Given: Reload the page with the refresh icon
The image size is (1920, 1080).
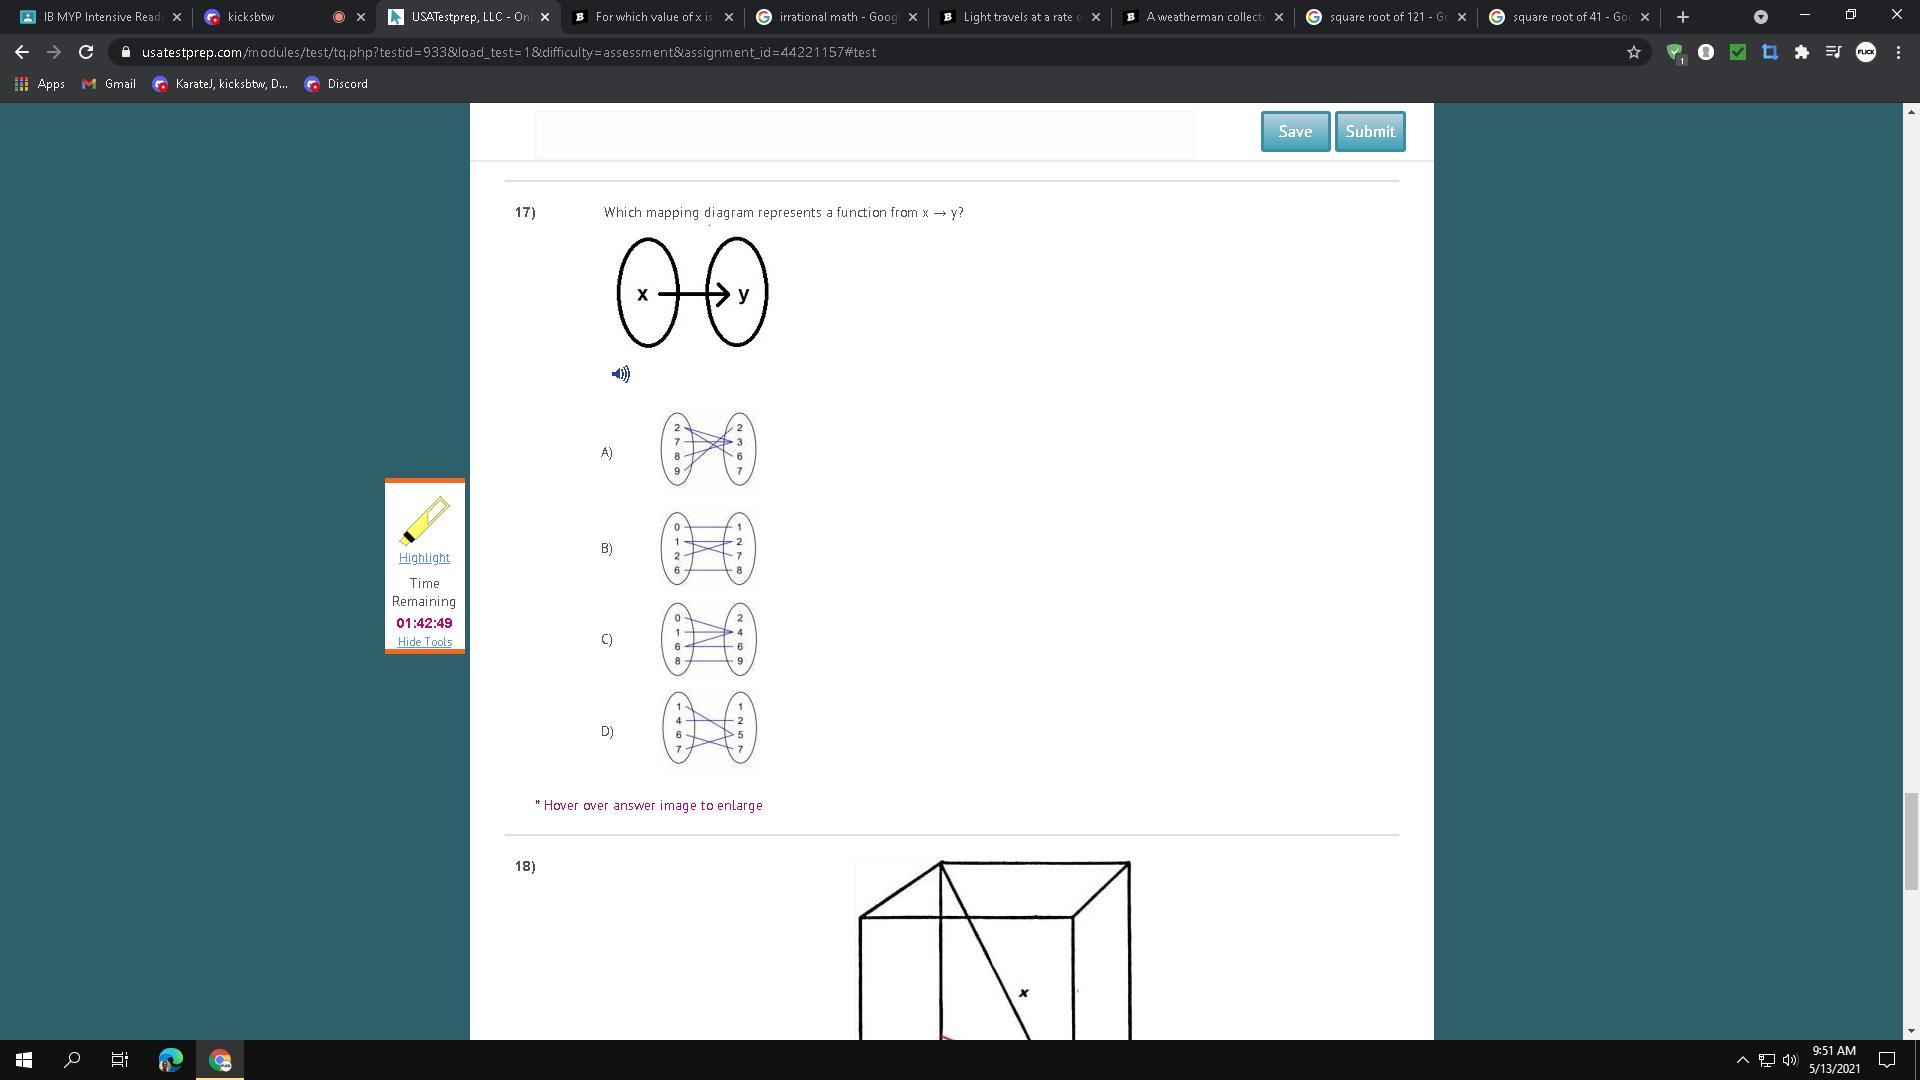Looking at the screenshot, I should [x=86, y=52].
